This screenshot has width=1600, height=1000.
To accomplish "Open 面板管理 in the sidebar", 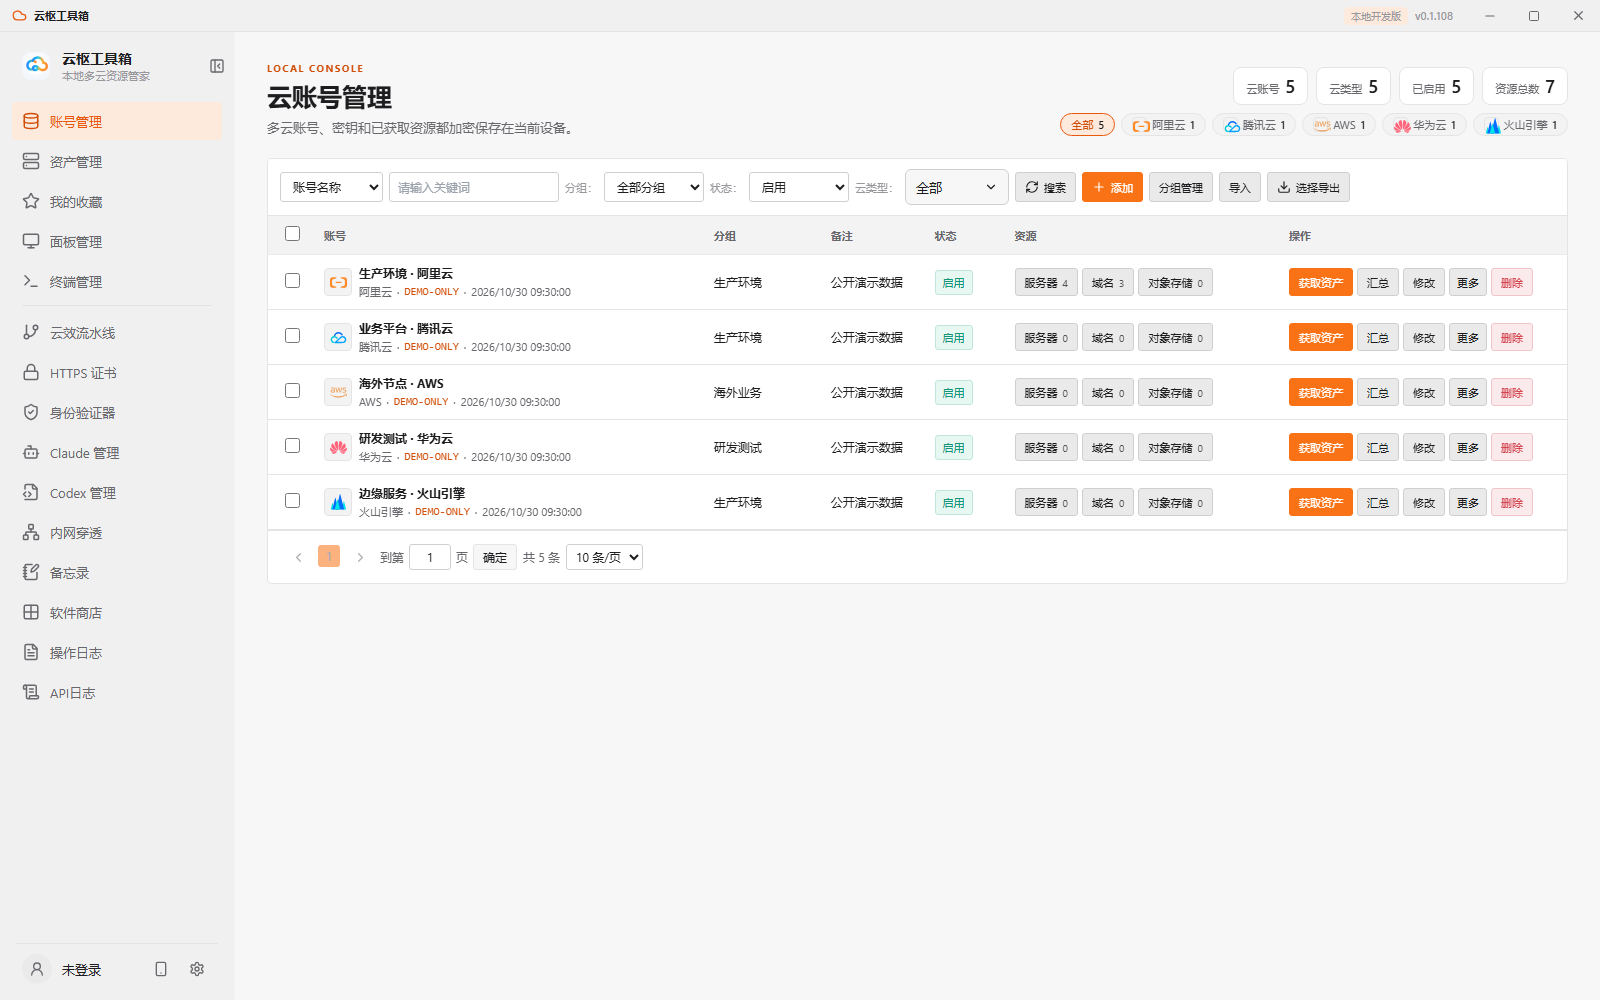I will pyautogui.click(x=117, y=241).
